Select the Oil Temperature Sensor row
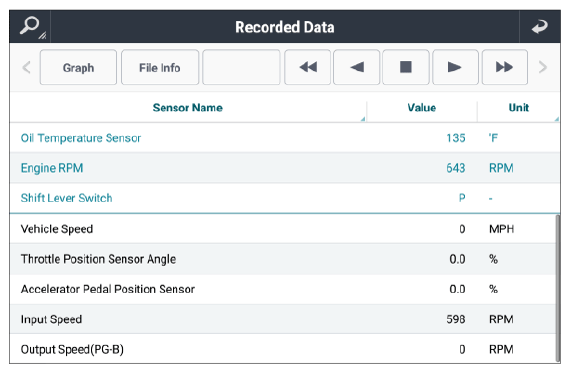Screen dimensions: 570x373 pyautogui.click(x=285, y=138)
